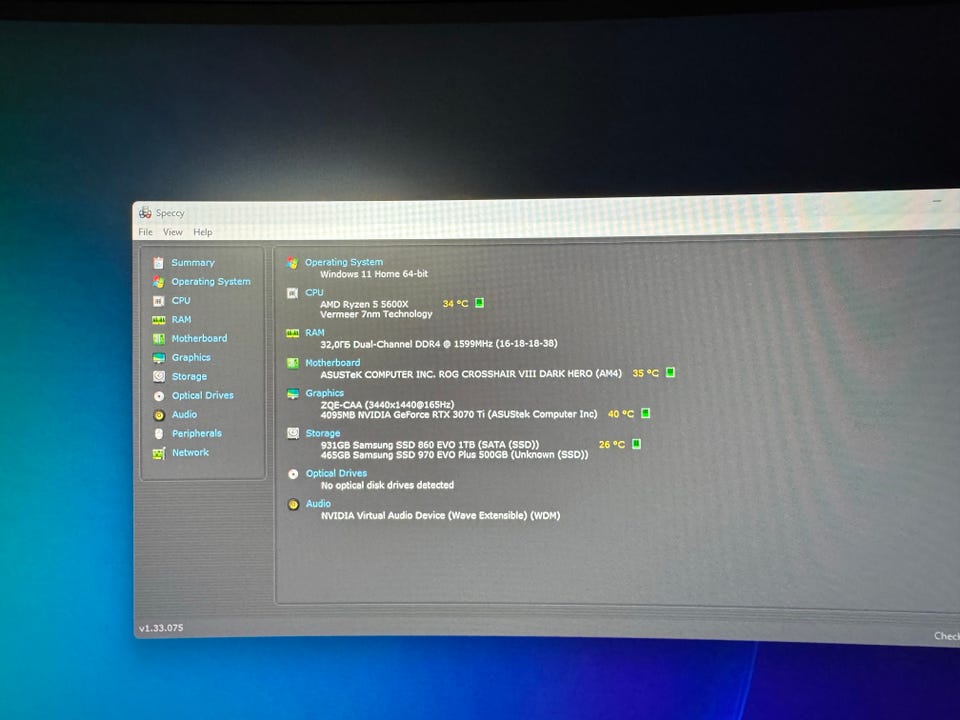Click the GPU temperature 40 °C value
The image size is (960, 720).
tap(620, 414)
